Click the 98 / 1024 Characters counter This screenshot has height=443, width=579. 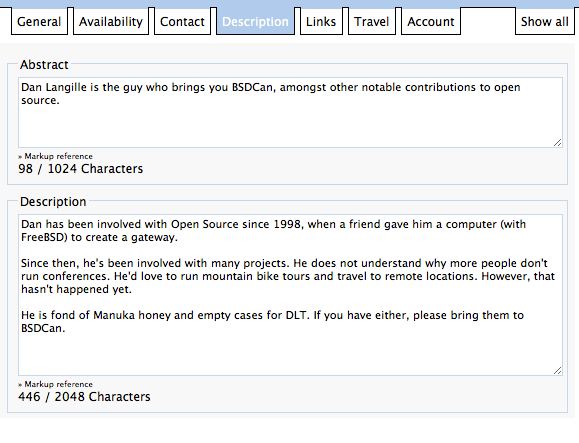coord(80,169)
